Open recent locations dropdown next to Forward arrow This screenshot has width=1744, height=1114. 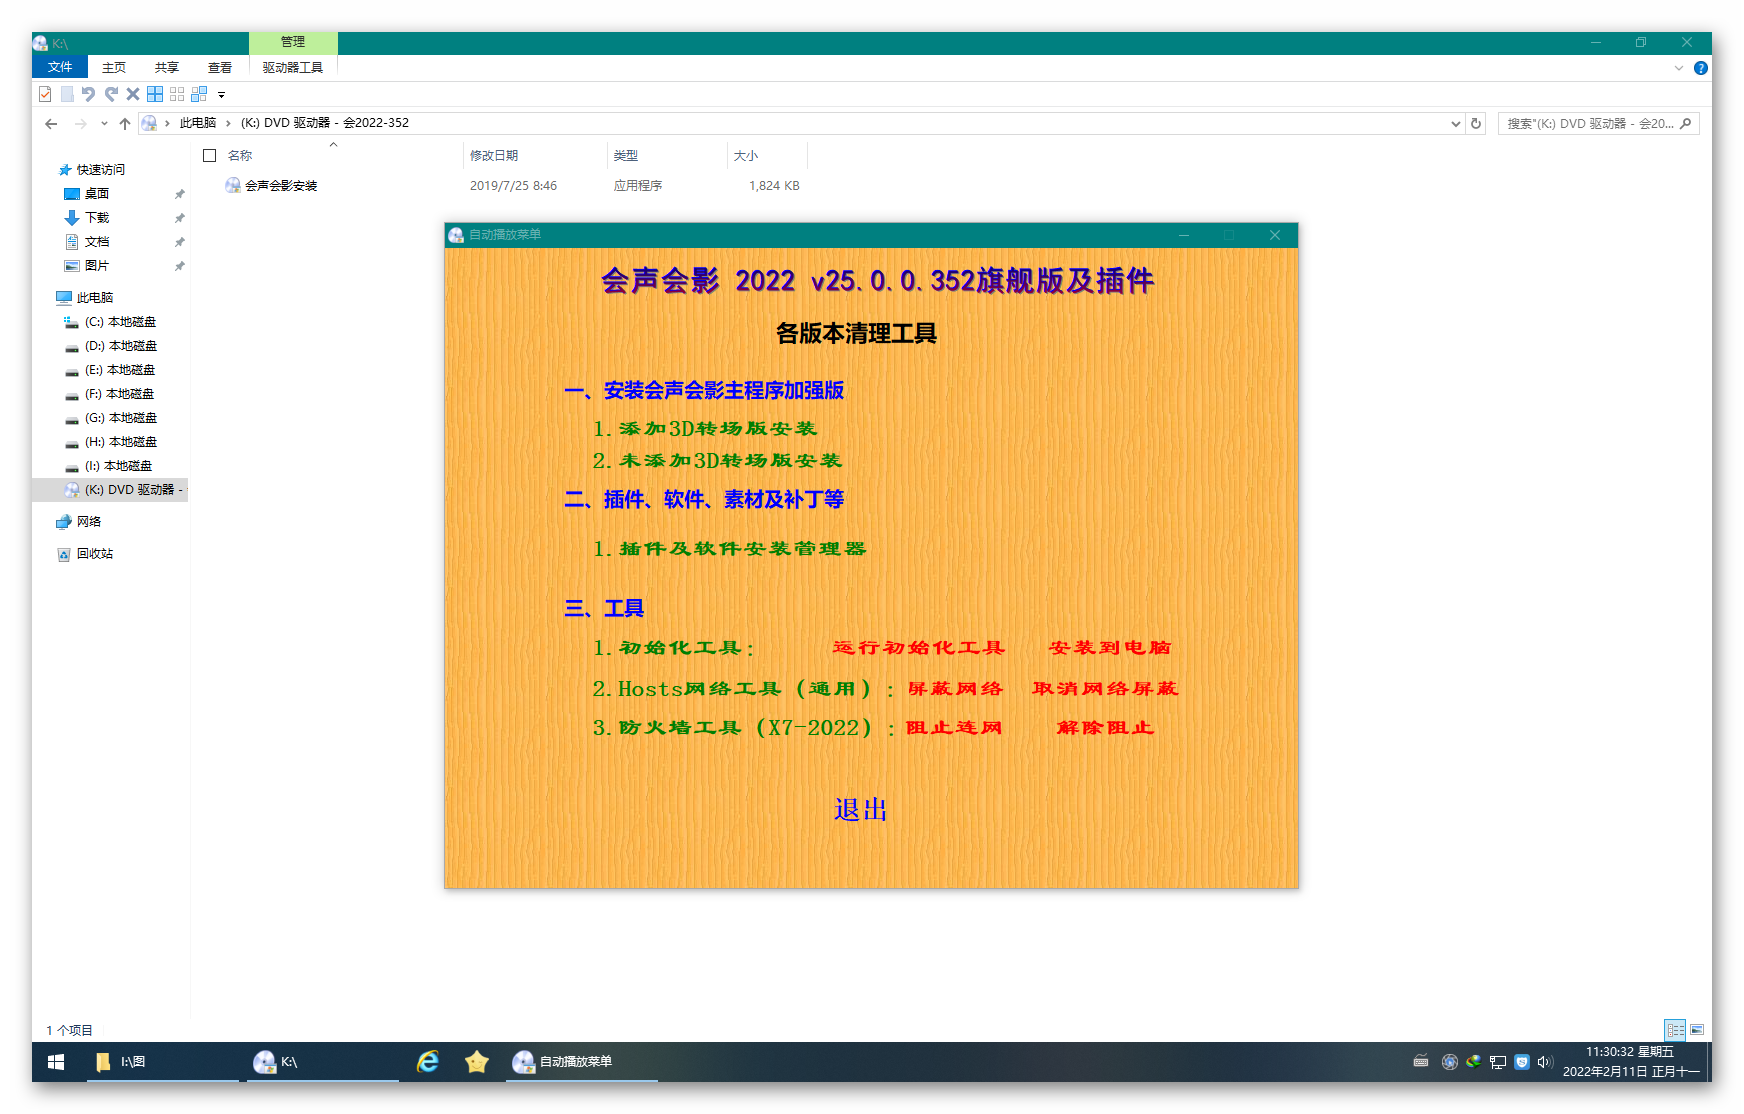click(x=104, y=123)
